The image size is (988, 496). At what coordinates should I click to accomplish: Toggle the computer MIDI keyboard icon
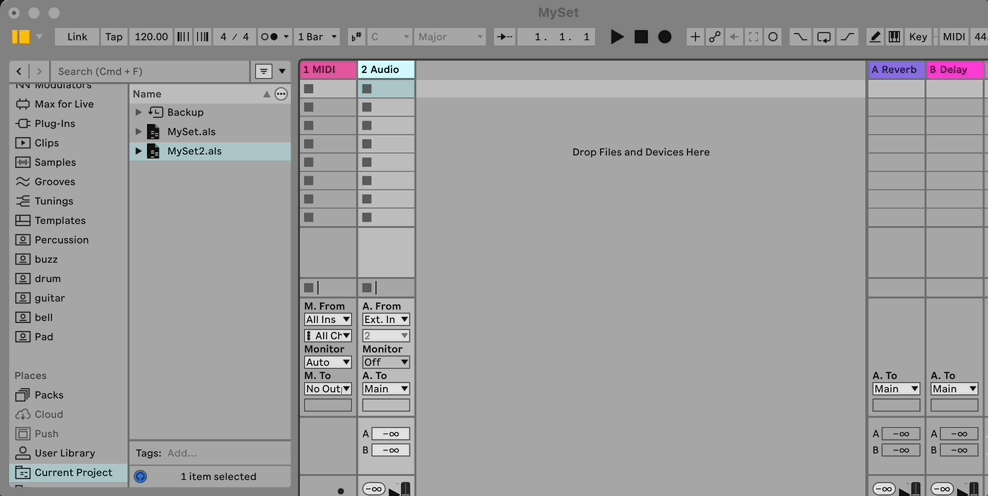coord(894,37)
